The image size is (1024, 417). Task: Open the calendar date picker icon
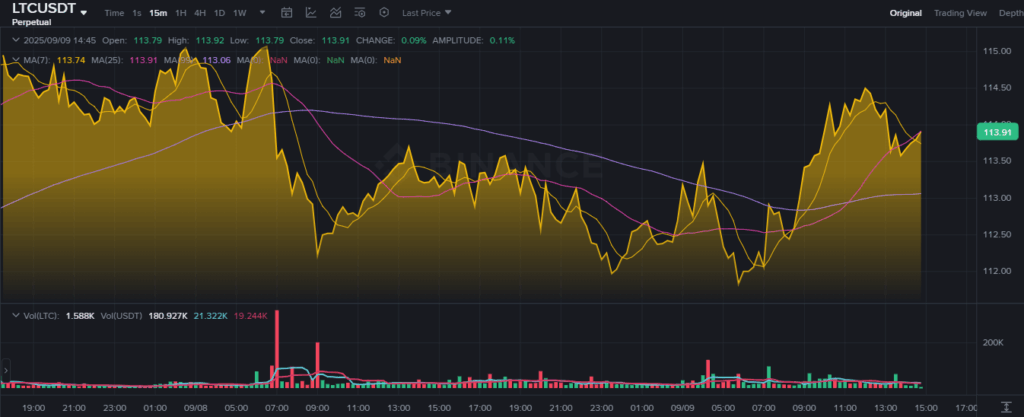(287, 13)
